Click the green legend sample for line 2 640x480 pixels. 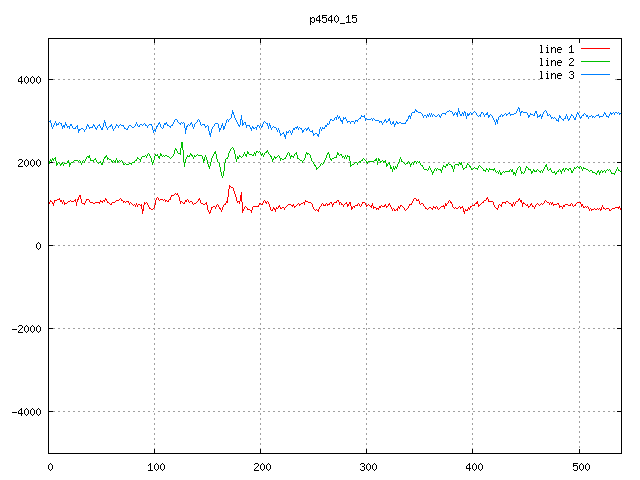[x=595, y=62]
